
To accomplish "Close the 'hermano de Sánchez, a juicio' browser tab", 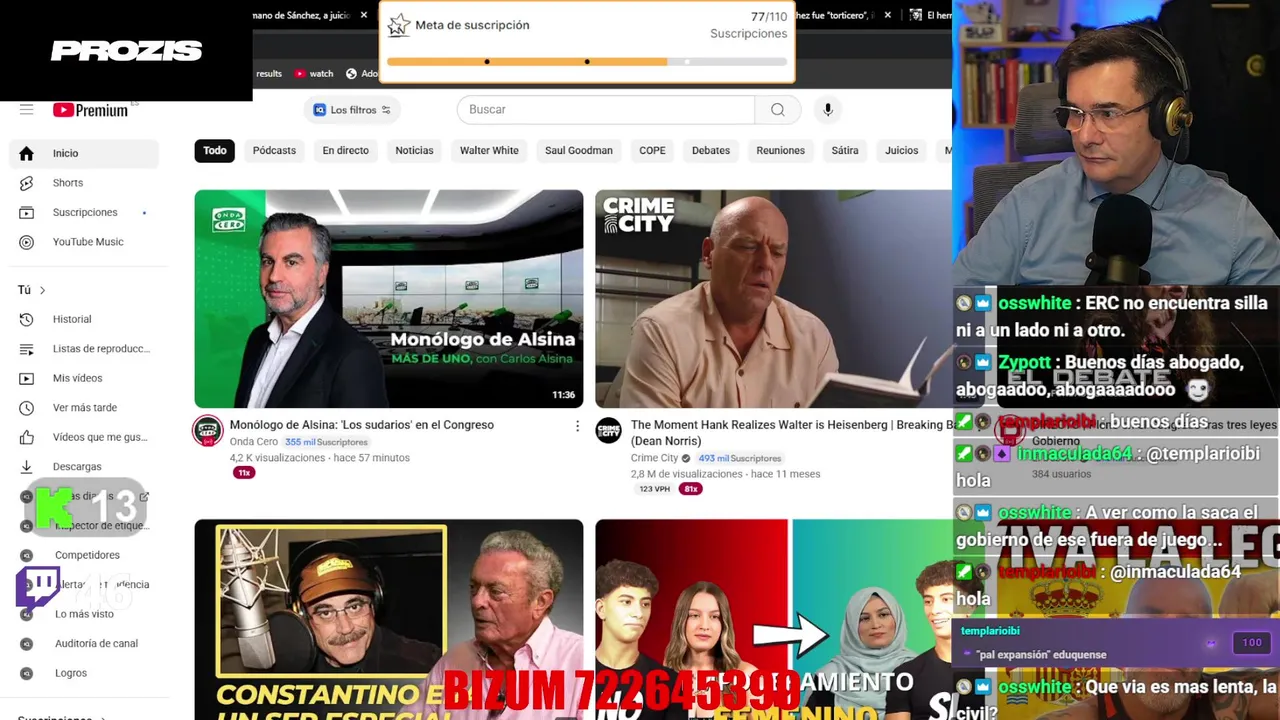I will coord(364,15).
